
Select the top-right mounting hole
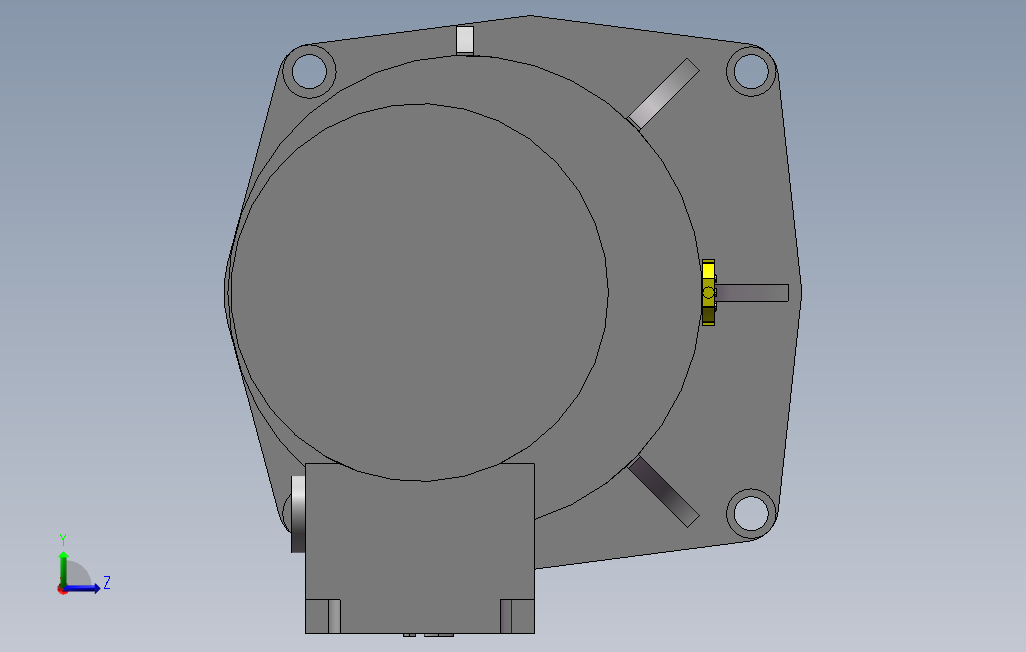(751, 71)
